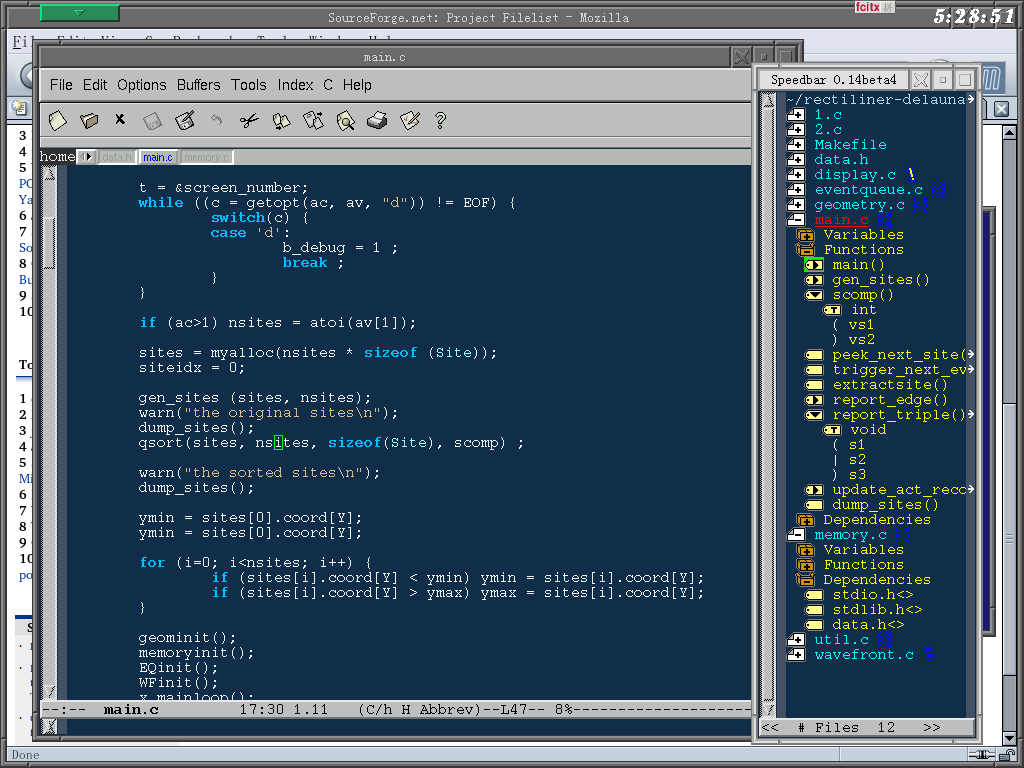Screen dimensions: 1024x768
Task: Expand the wavefront.c file entry
Action: point(796,655)
